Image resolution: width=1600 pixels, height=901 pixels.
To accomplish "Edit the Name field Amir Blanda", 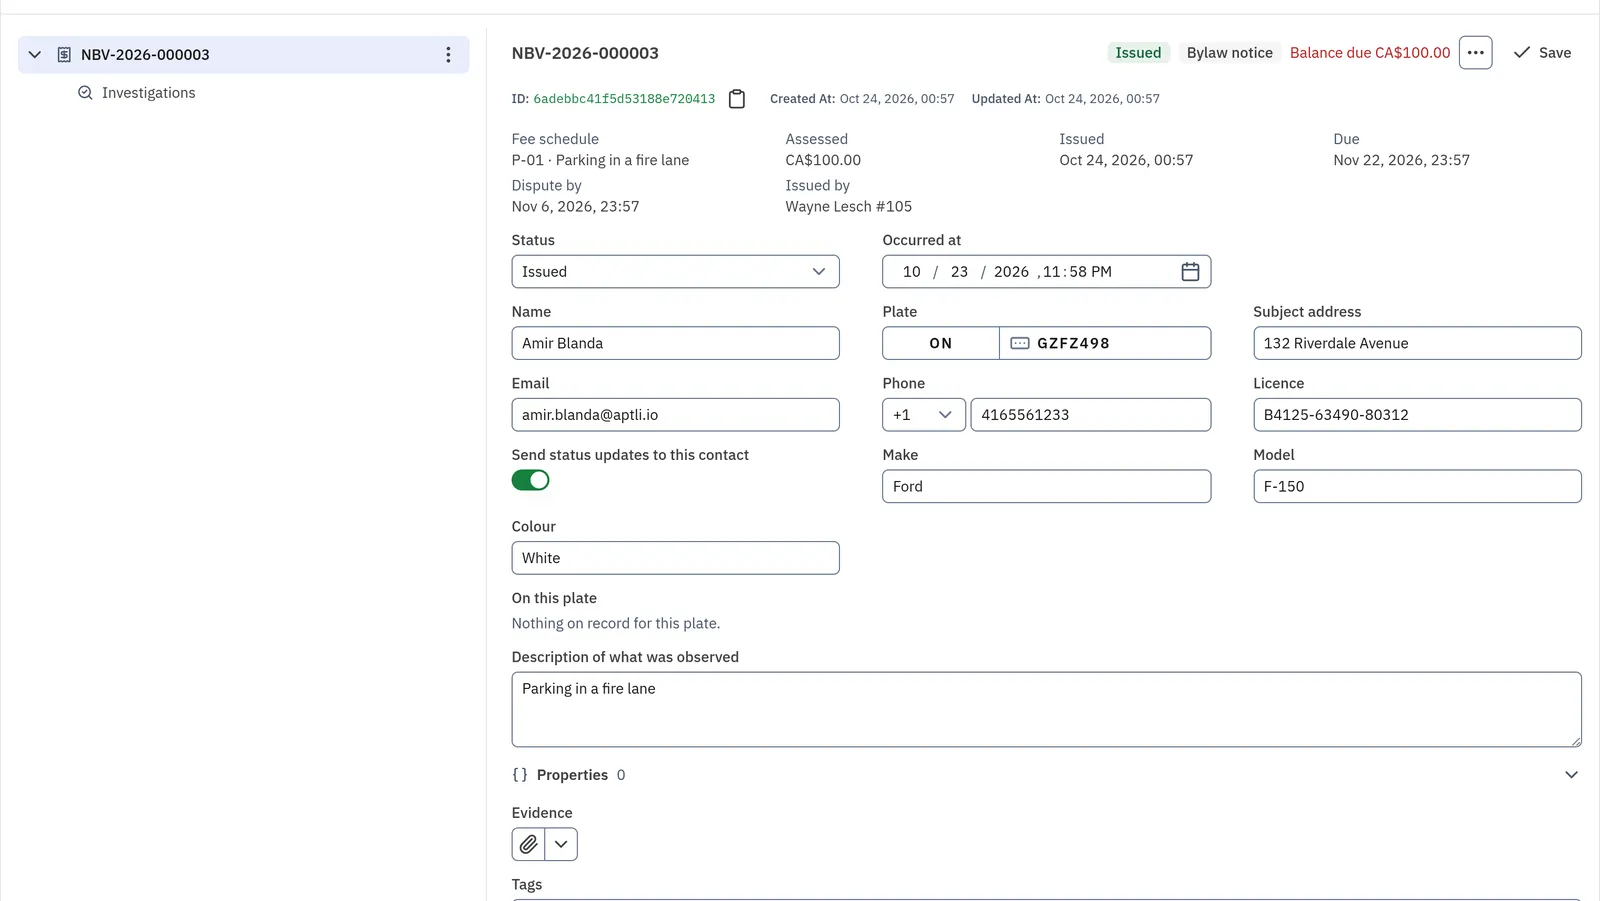I will (x=675, y=343).
